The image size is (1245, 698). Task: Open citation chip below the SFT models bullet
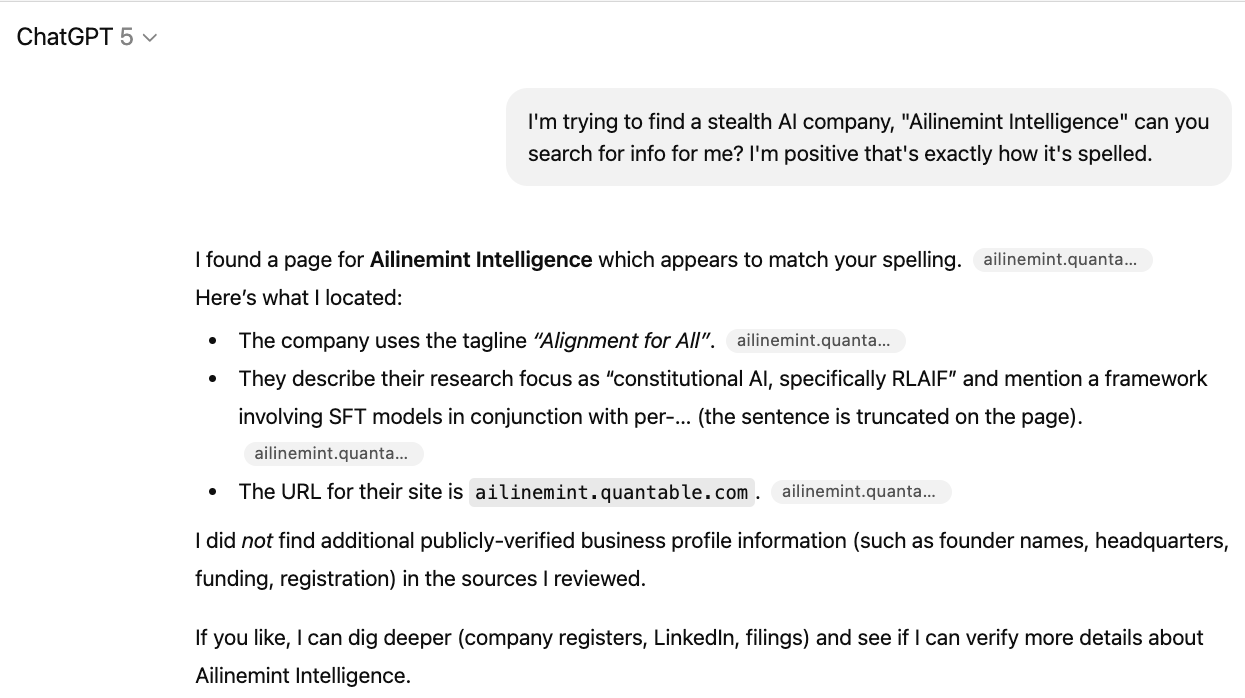pos(332,454)
